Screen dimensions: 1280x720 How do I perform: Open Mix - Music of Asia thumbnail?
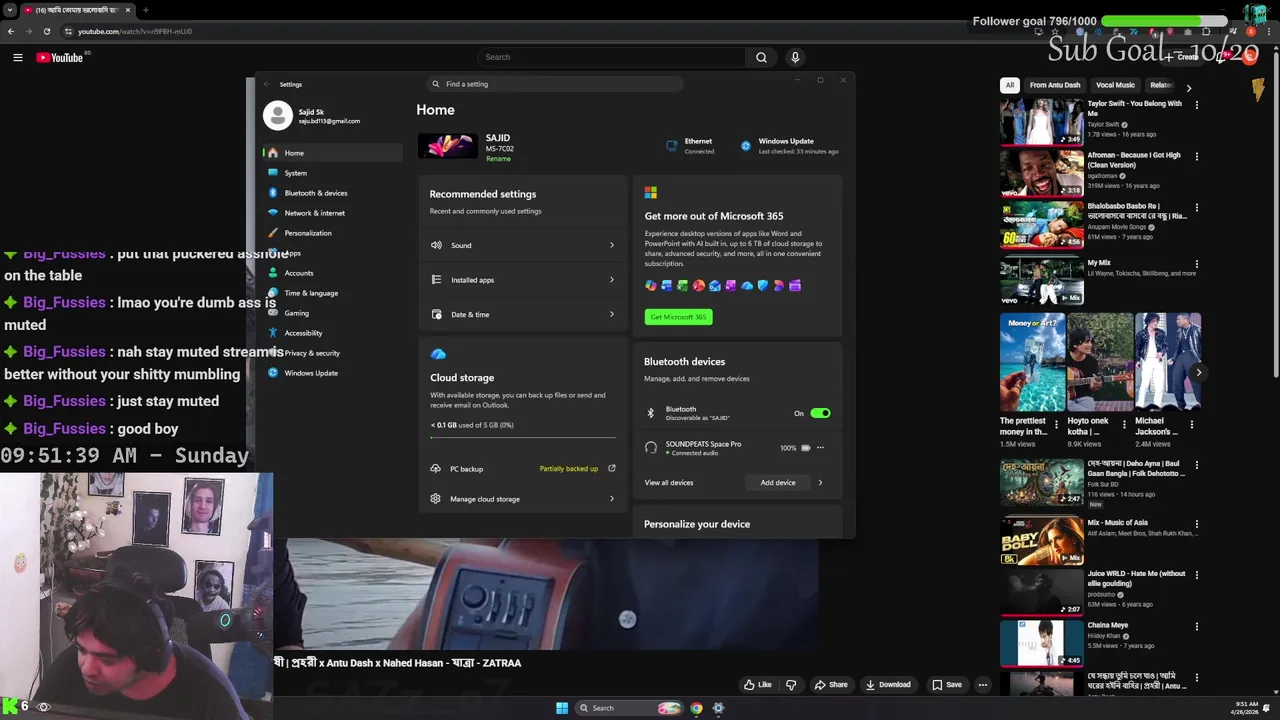(x=1041, y=540)
